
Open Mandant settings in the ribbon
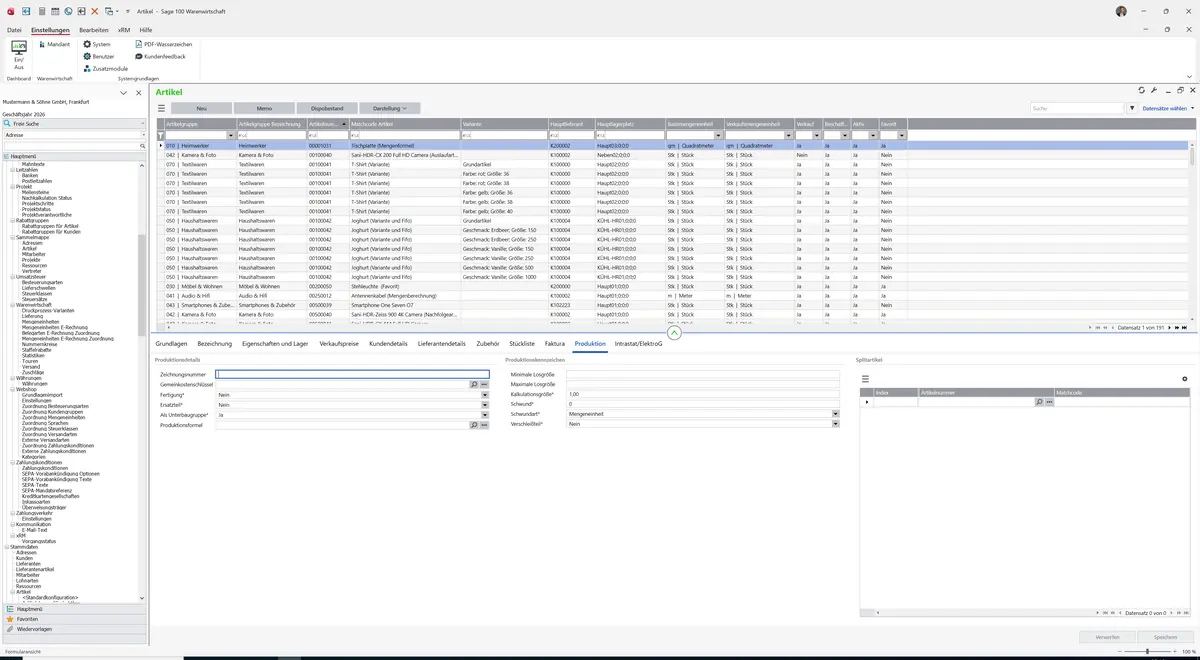coord(53,44)
